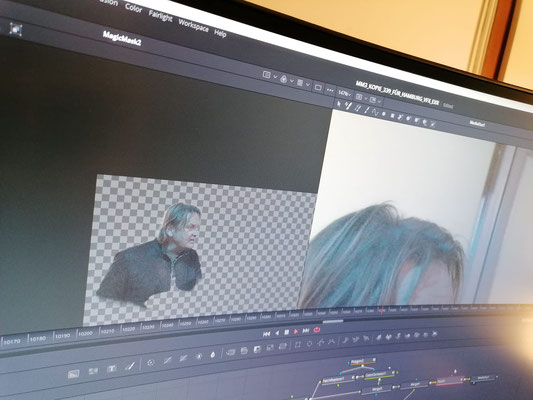The image size is (533, 400).
Task: Click the right viewer channel icon
Action: coord(373,100)
